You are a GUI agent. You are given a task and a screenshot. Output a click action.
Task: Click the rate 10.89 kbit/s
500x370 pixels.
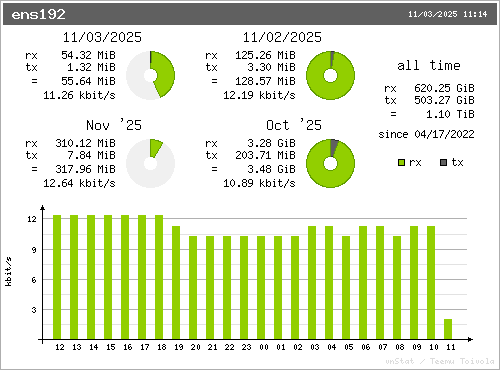click(259, 183)
